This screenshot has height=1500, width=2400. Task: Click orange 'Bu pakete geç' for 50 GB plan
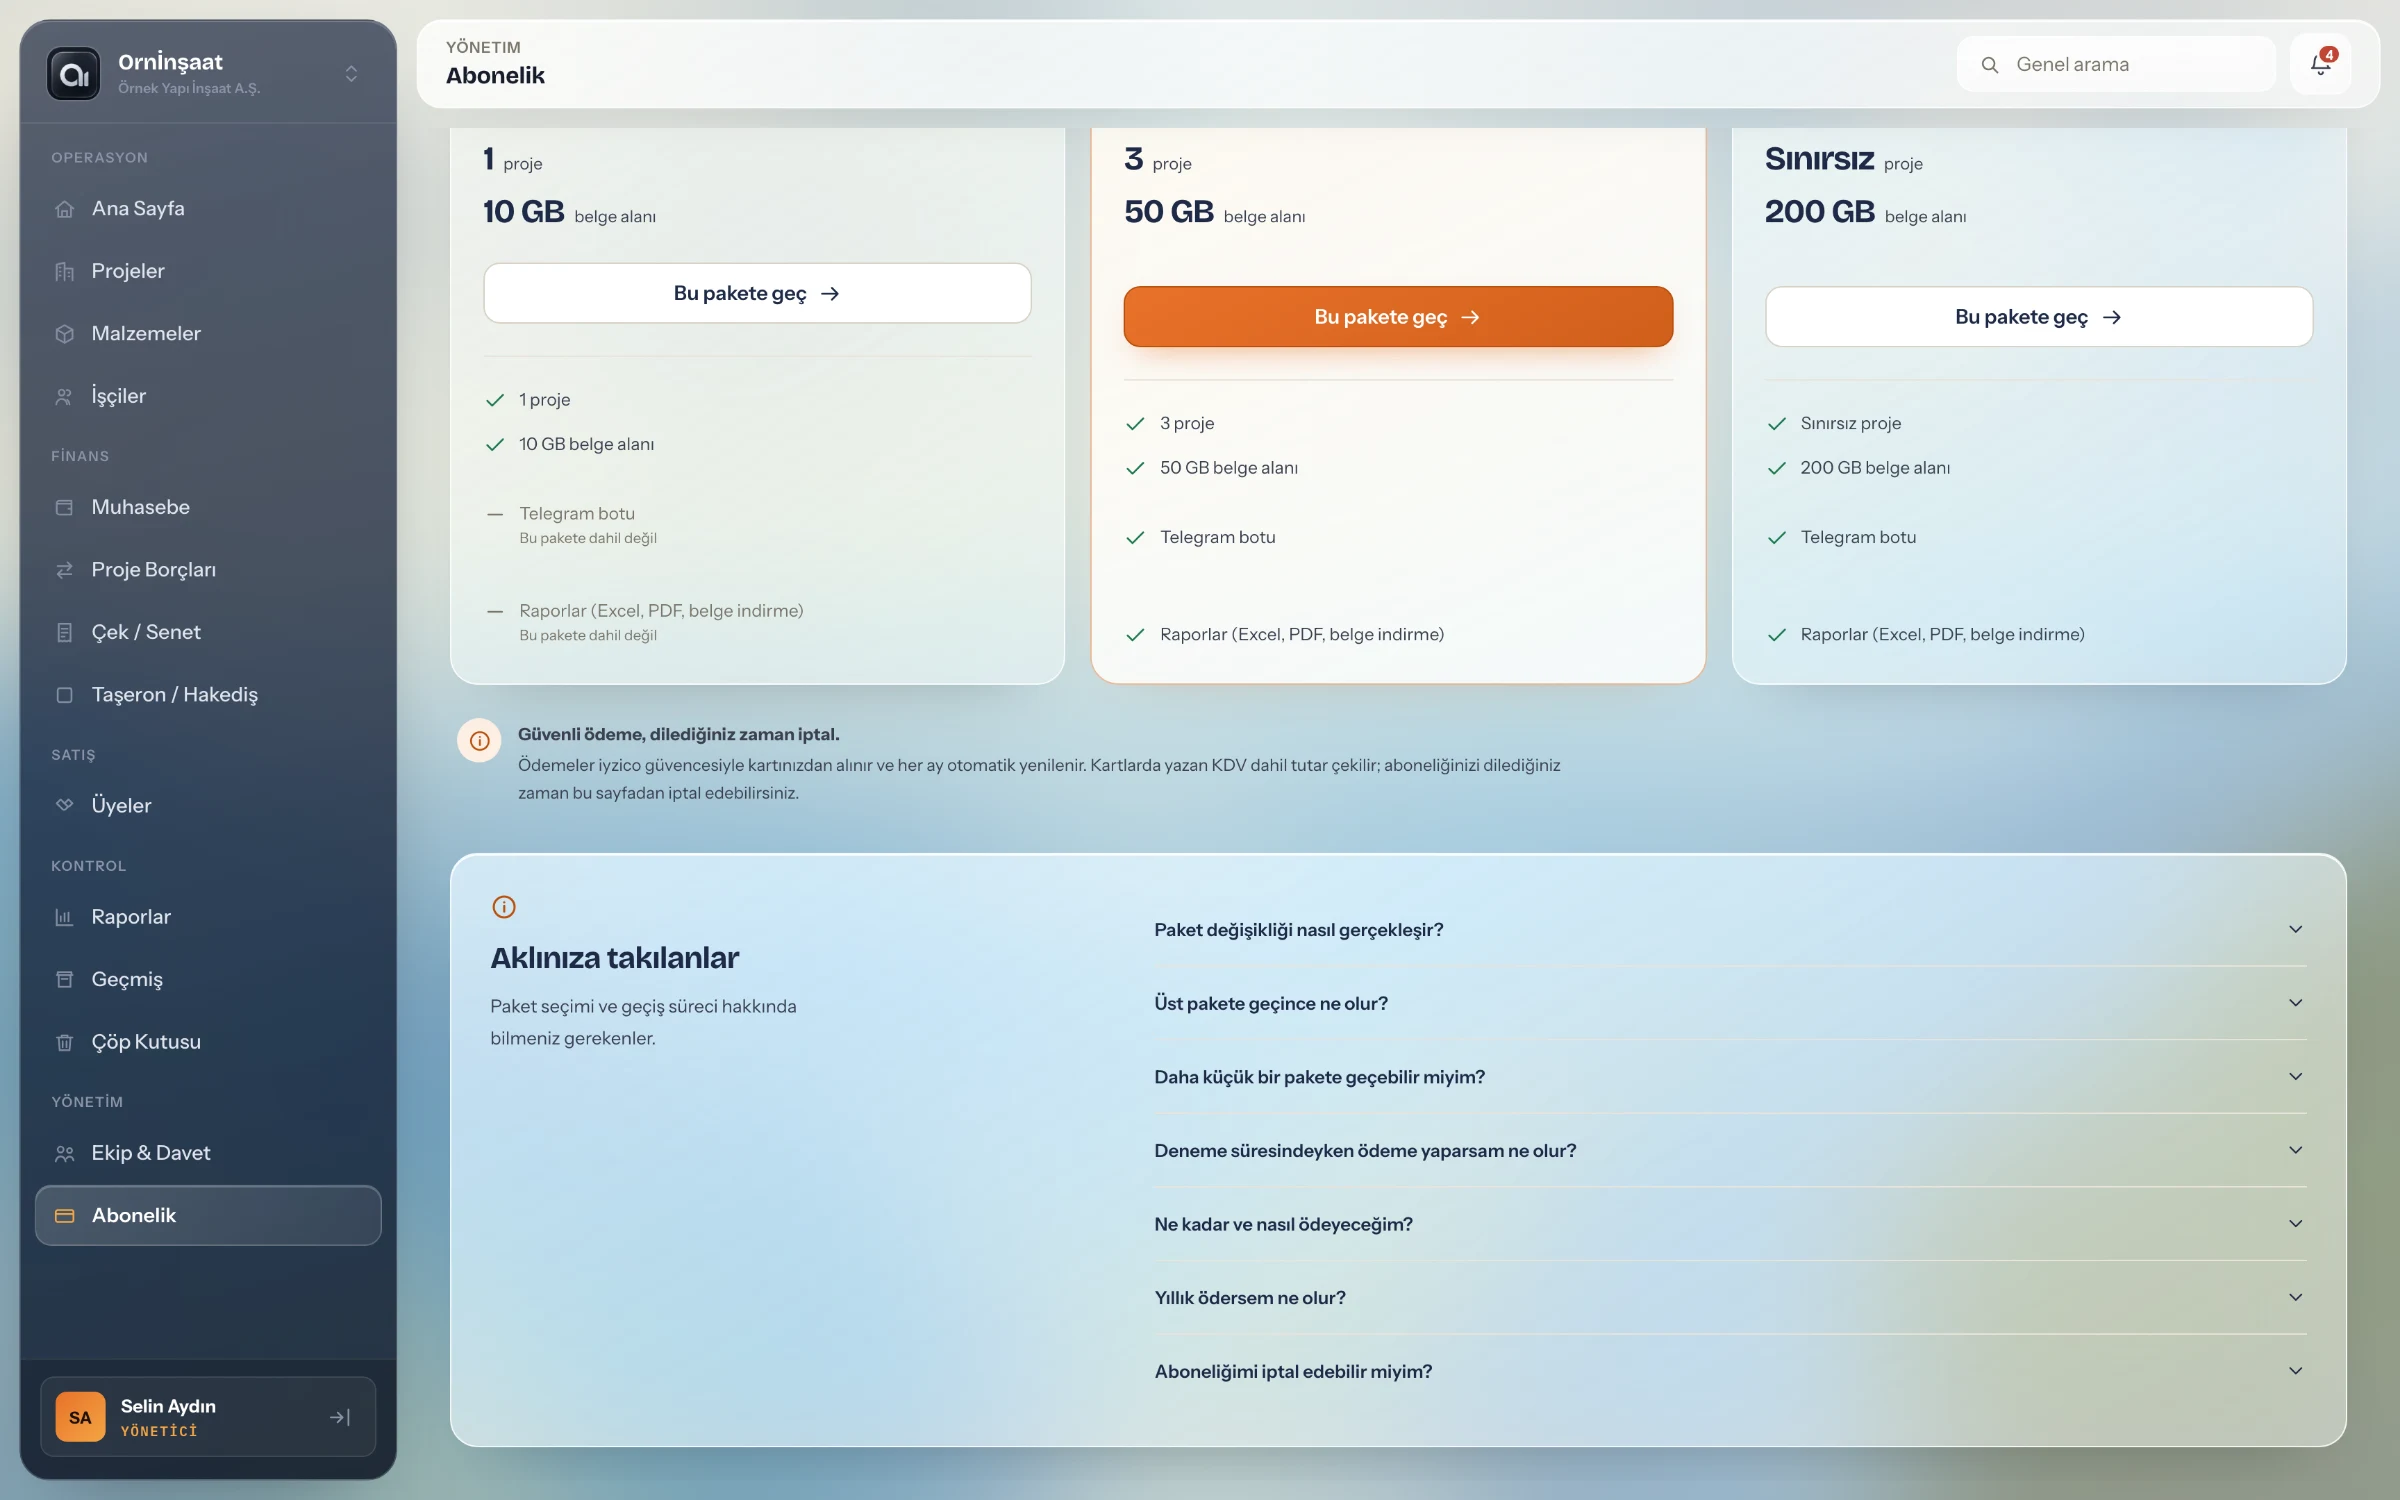click(x=1398, y=317)
